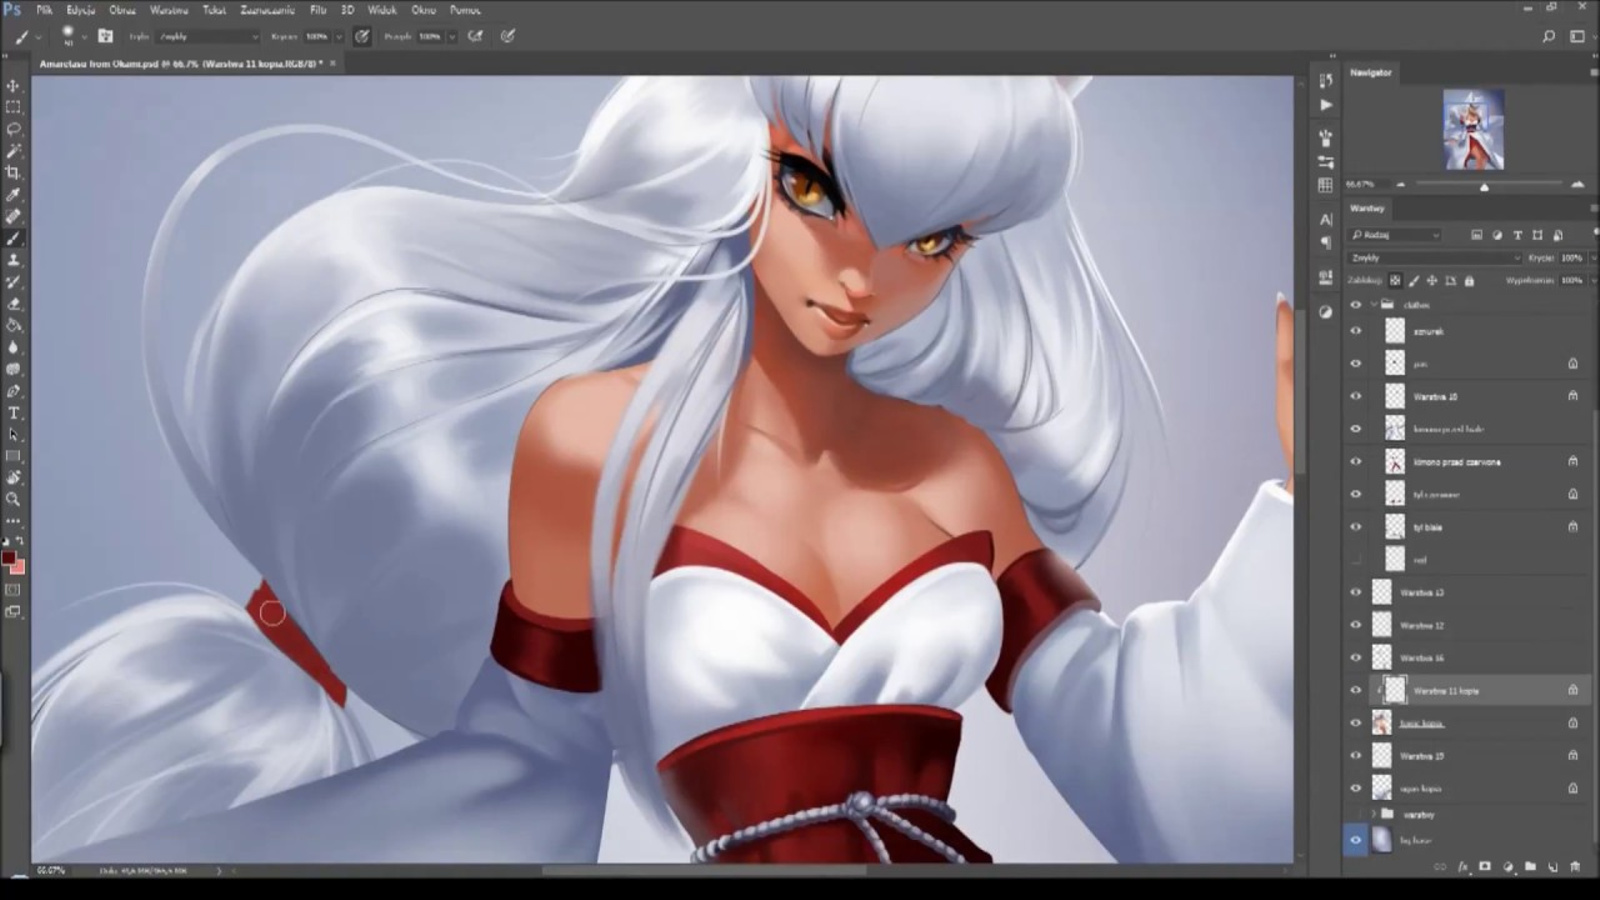Screen dimensions: 1600x900
Task: Filter layers by adjustment layer icon
Action: tap(1497, 235)
